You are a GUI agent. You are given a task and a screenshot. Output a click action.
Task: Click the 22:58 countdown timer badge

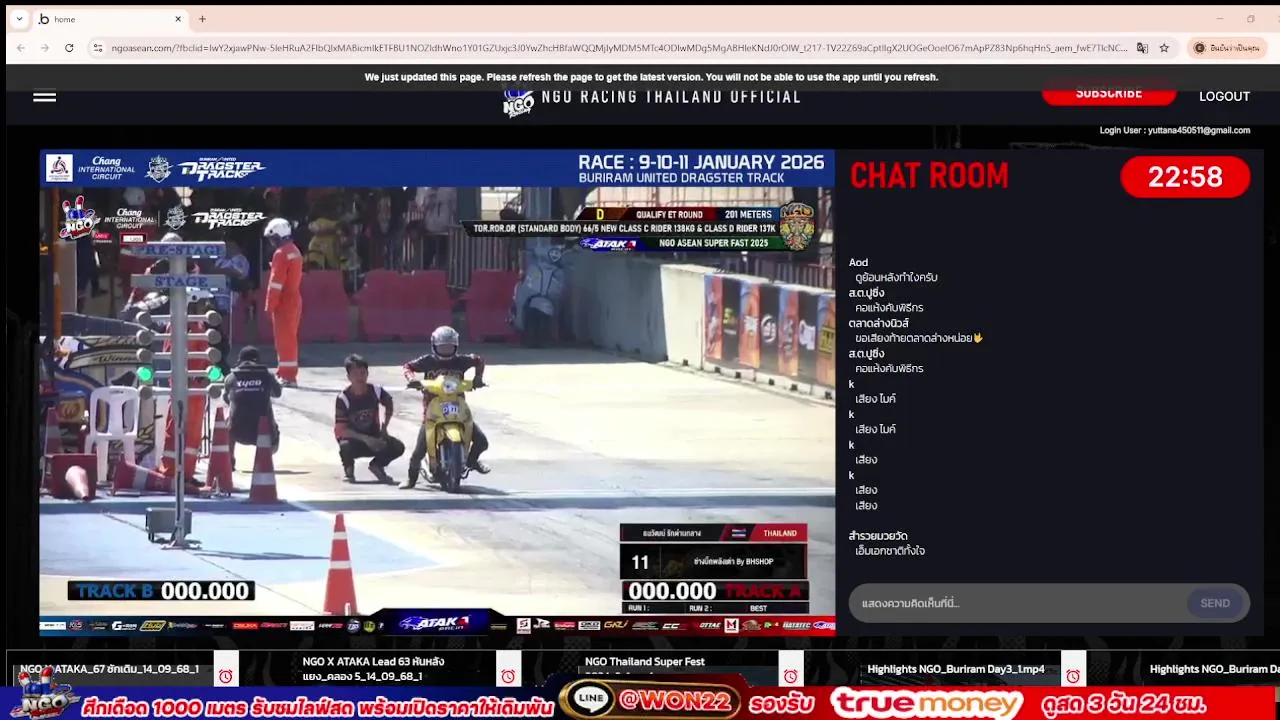point(1185,177)
